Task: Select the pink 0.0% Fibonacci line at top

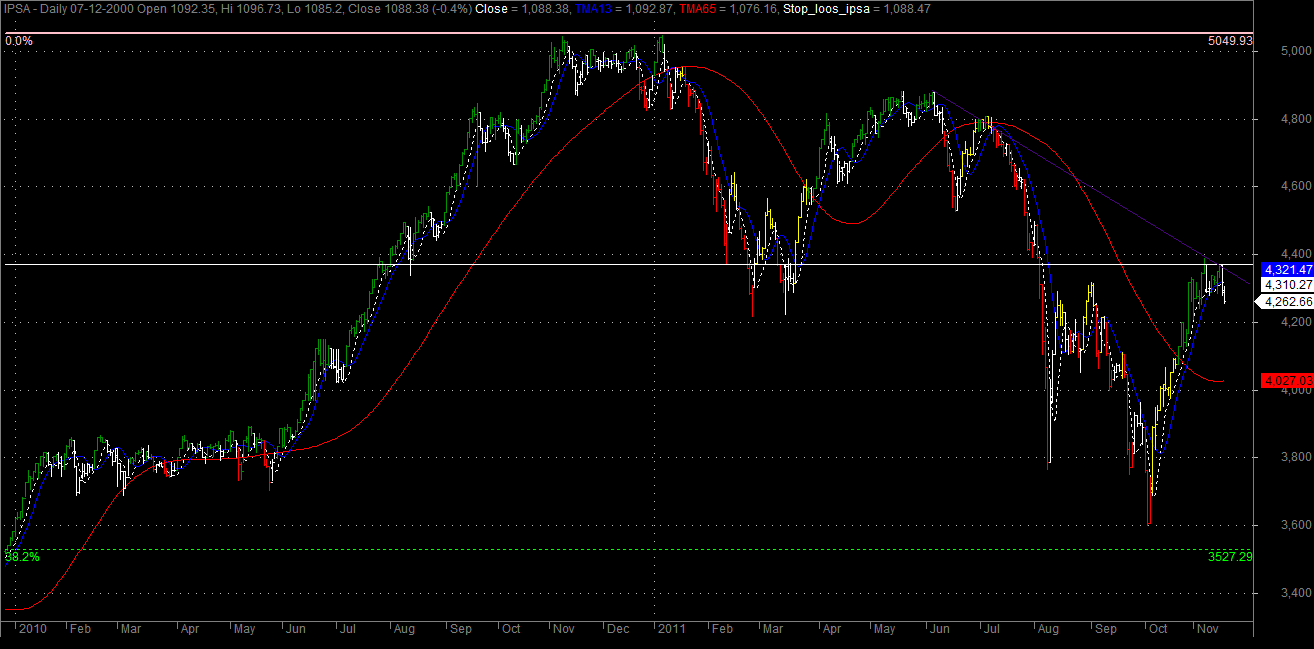Action: pos(630,33)
